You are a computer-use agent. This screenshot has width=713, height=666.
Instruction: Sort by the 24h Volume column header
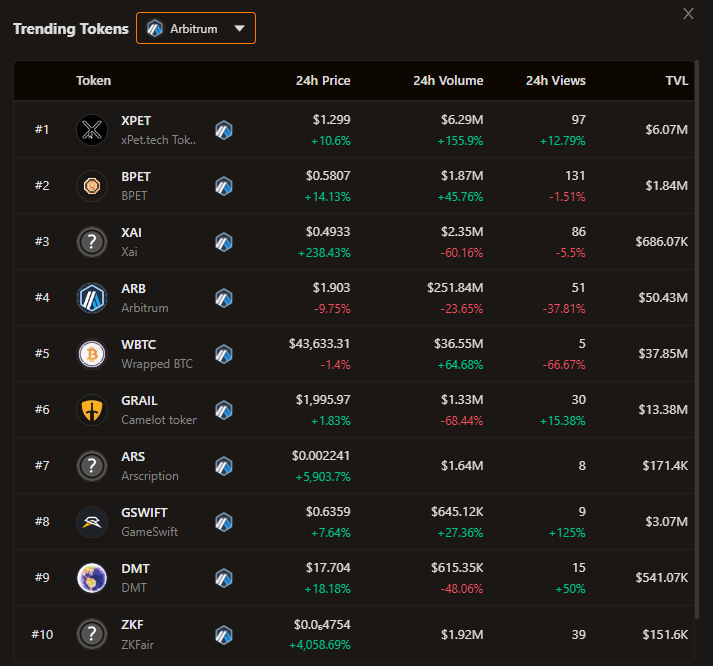click(448, 80)
